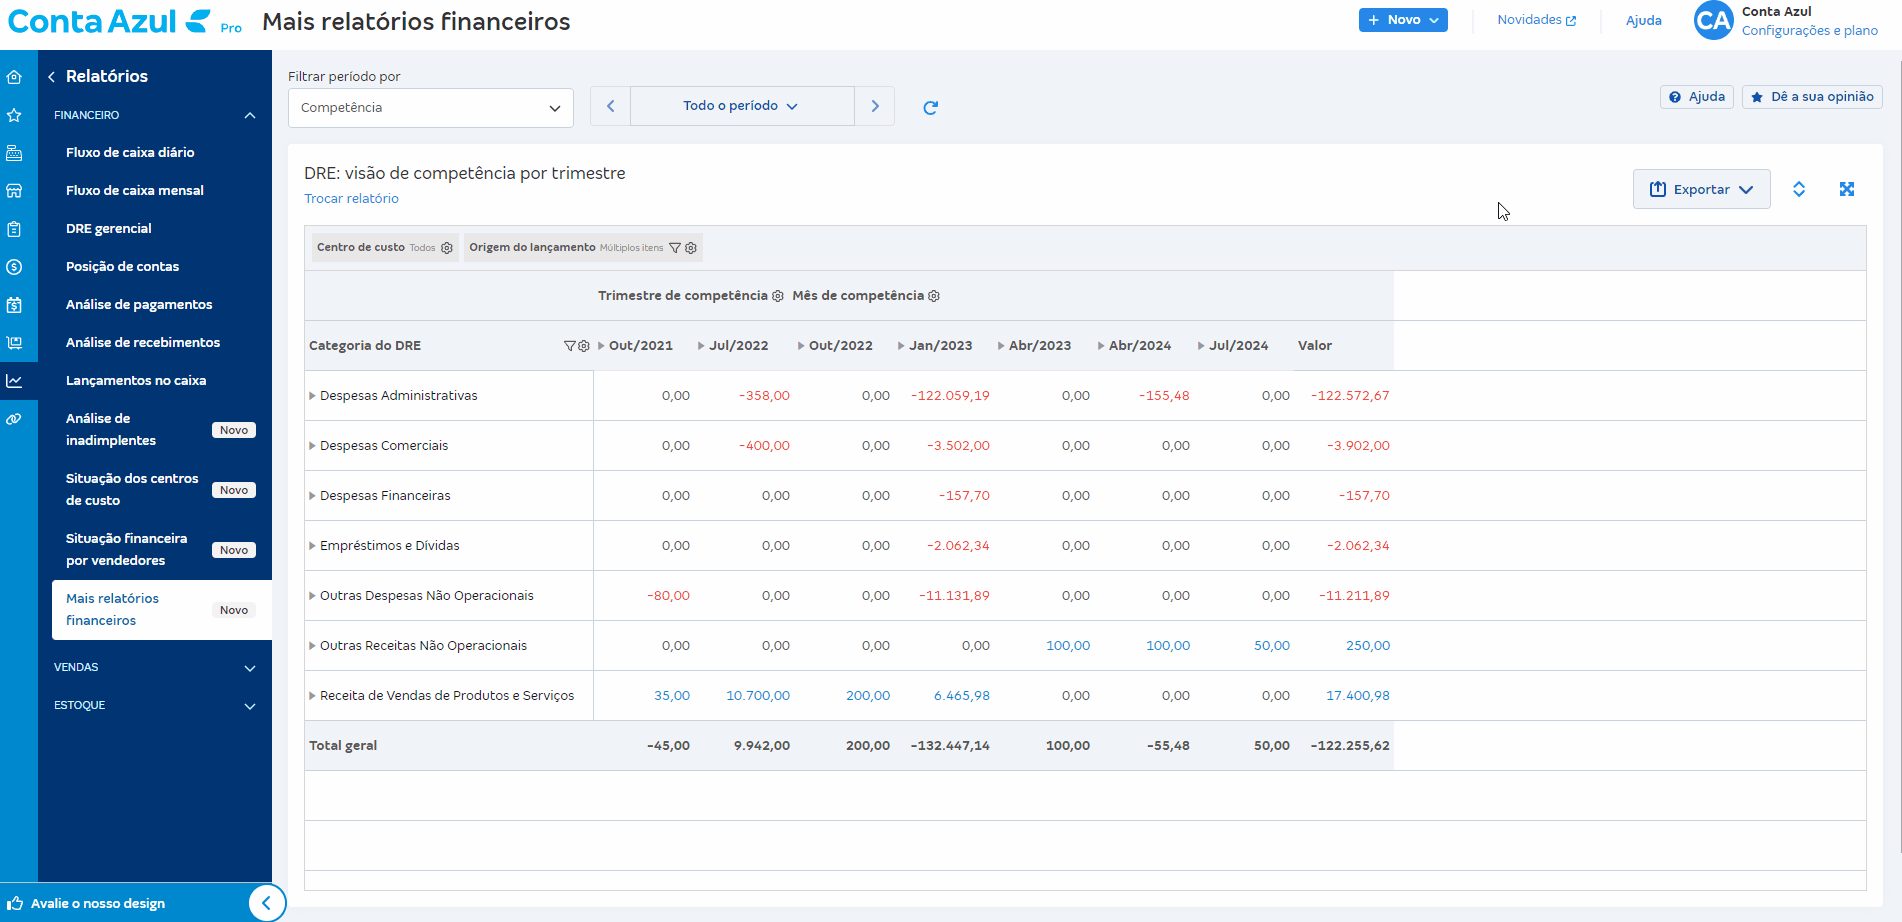1902x922 pixels.
Task: Expand the Jan/2023 quarter column
Action: (x=901, y=346)
